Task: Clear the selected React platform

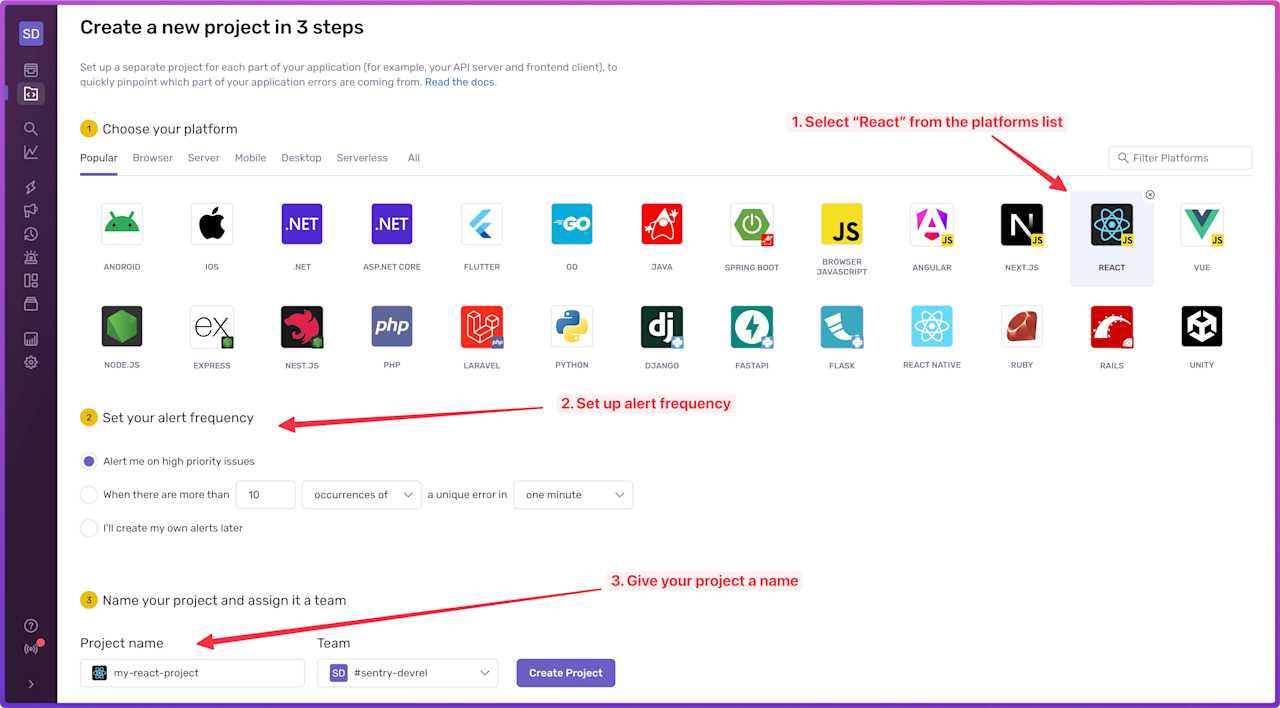Action: tap(1150, 194)
